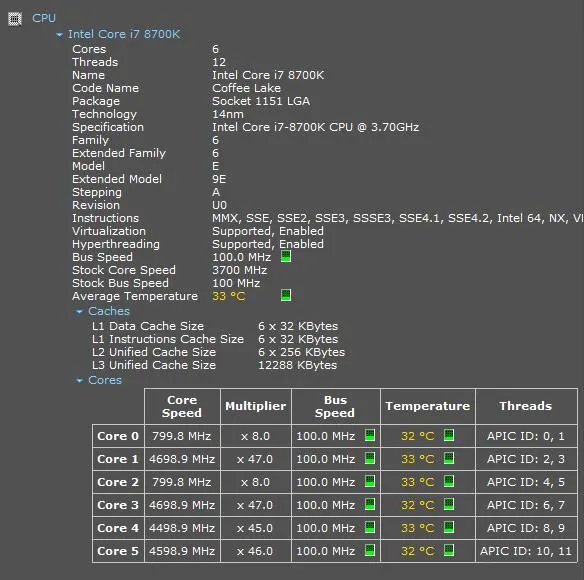Click the green graph icon beside Average Temperature

point(286,295)
